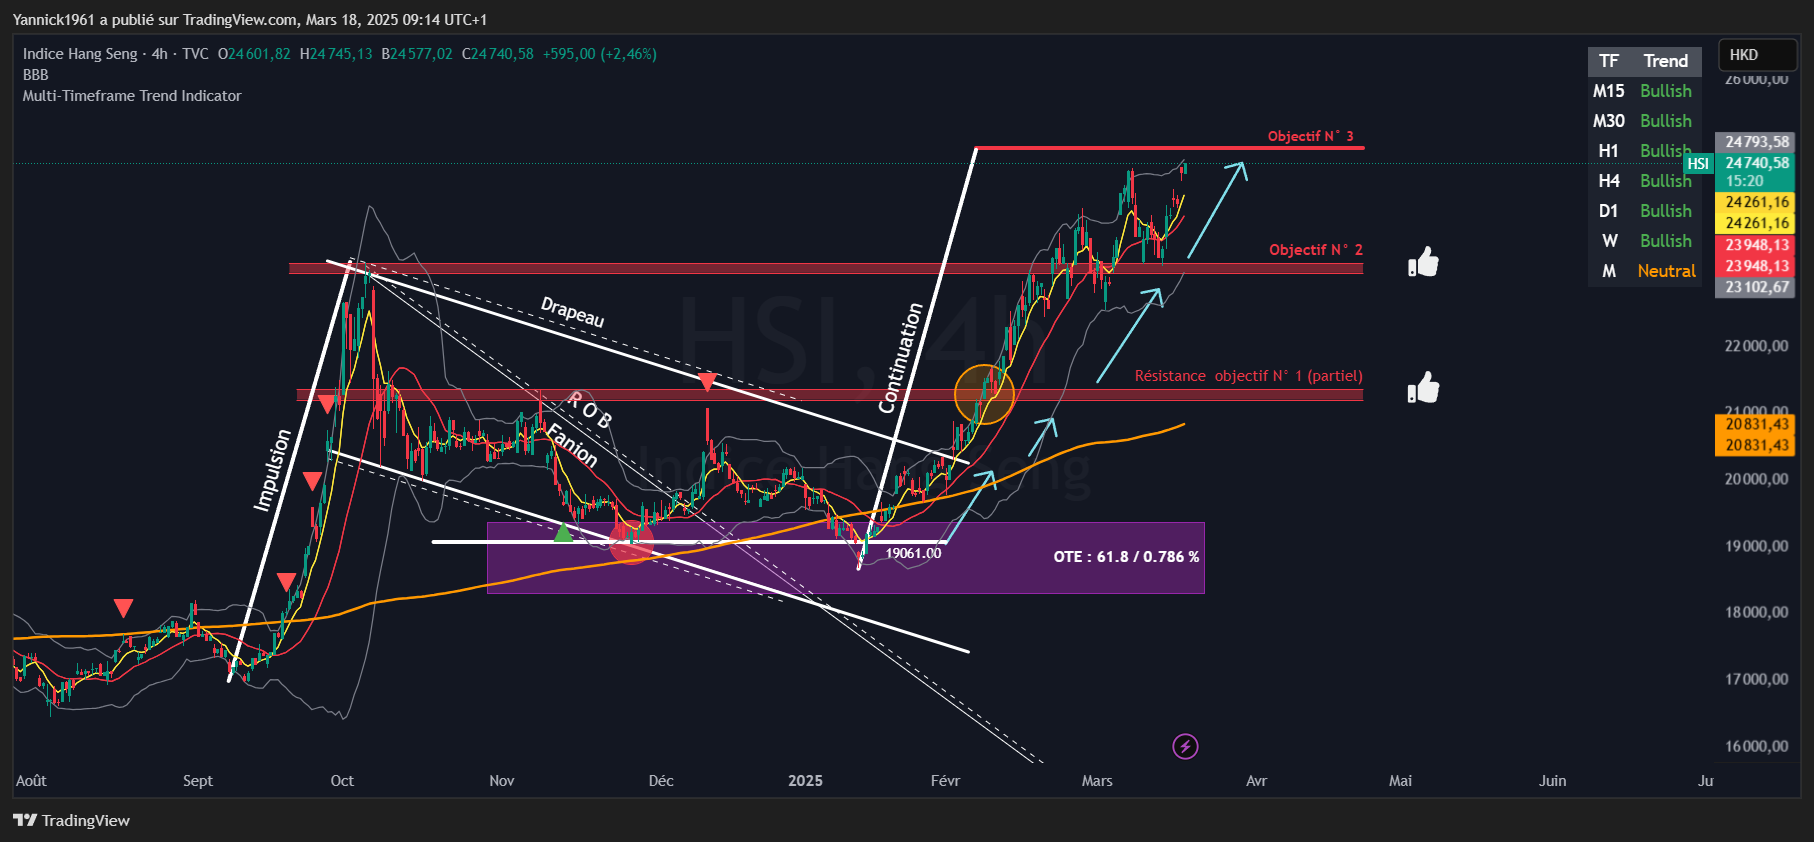The height and width of the screenshot is (842, 1814).
Task: Click the thumbs-up beside Objectif N° 2
Action: pyautogui.click(x=1423, y=262)
